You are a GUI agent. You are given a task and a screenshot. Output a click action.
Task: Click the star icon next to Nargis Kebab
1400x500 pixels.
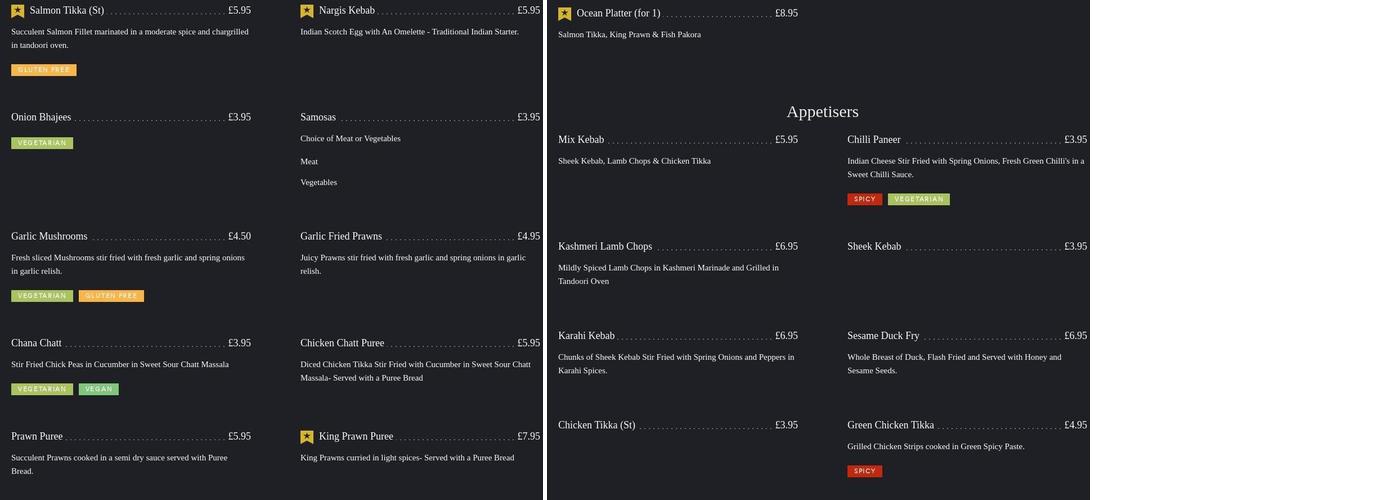[x=307, y=11]
